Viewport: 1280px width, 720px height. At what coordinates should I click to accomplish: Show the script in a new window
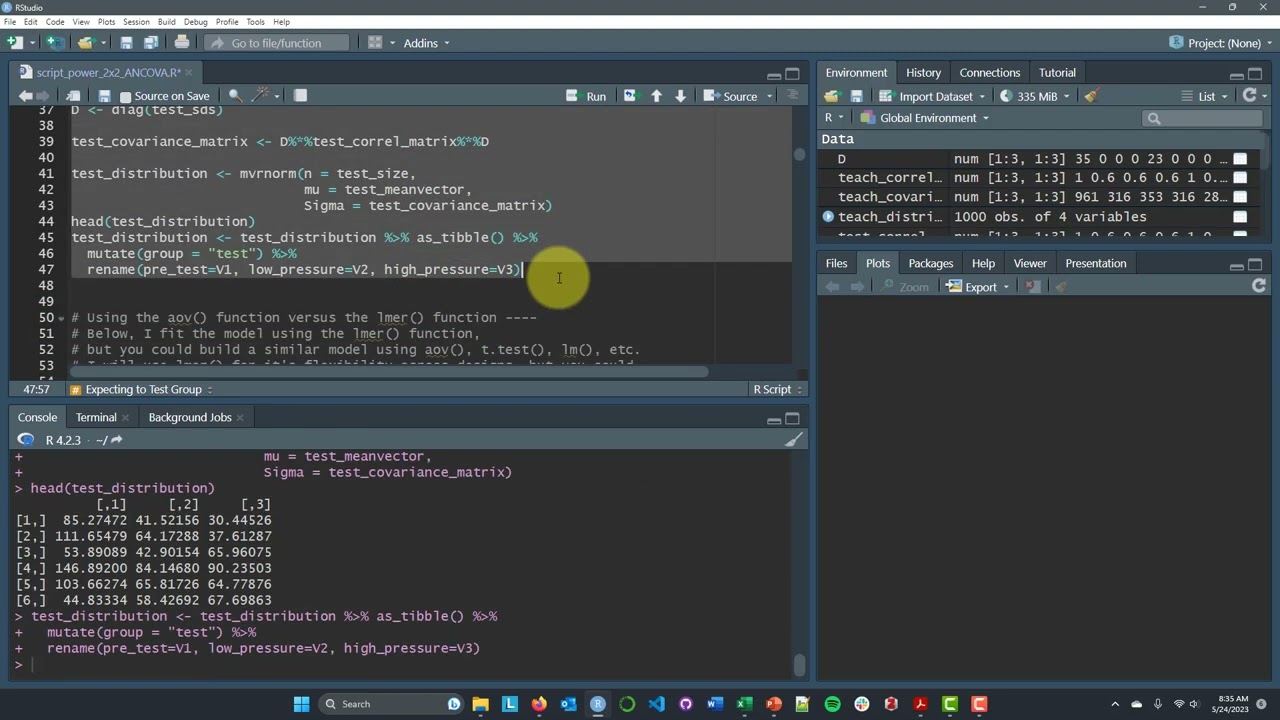[73, 96]
